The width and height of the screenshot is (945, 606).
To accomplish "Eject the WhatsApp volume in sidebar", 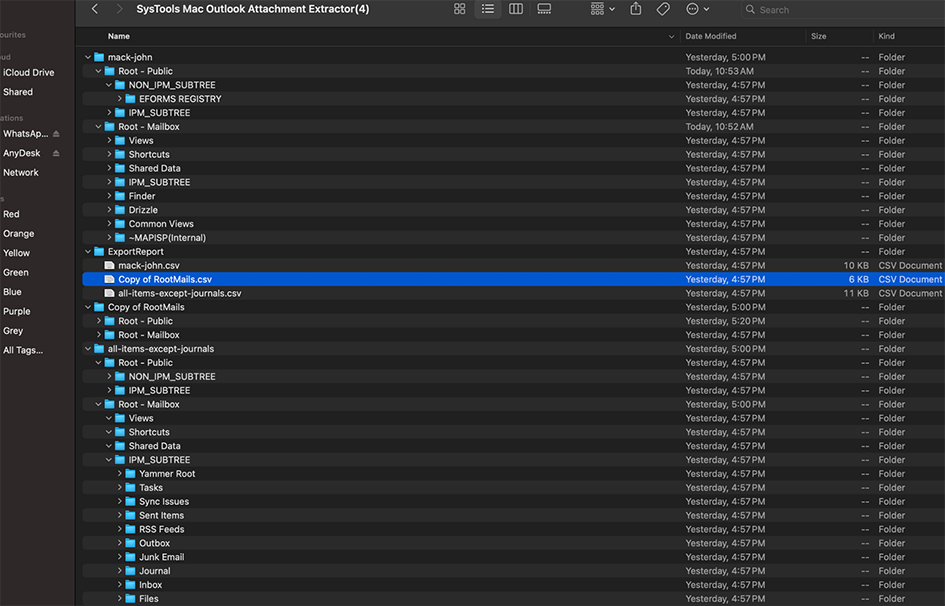I will click(56, 134).
